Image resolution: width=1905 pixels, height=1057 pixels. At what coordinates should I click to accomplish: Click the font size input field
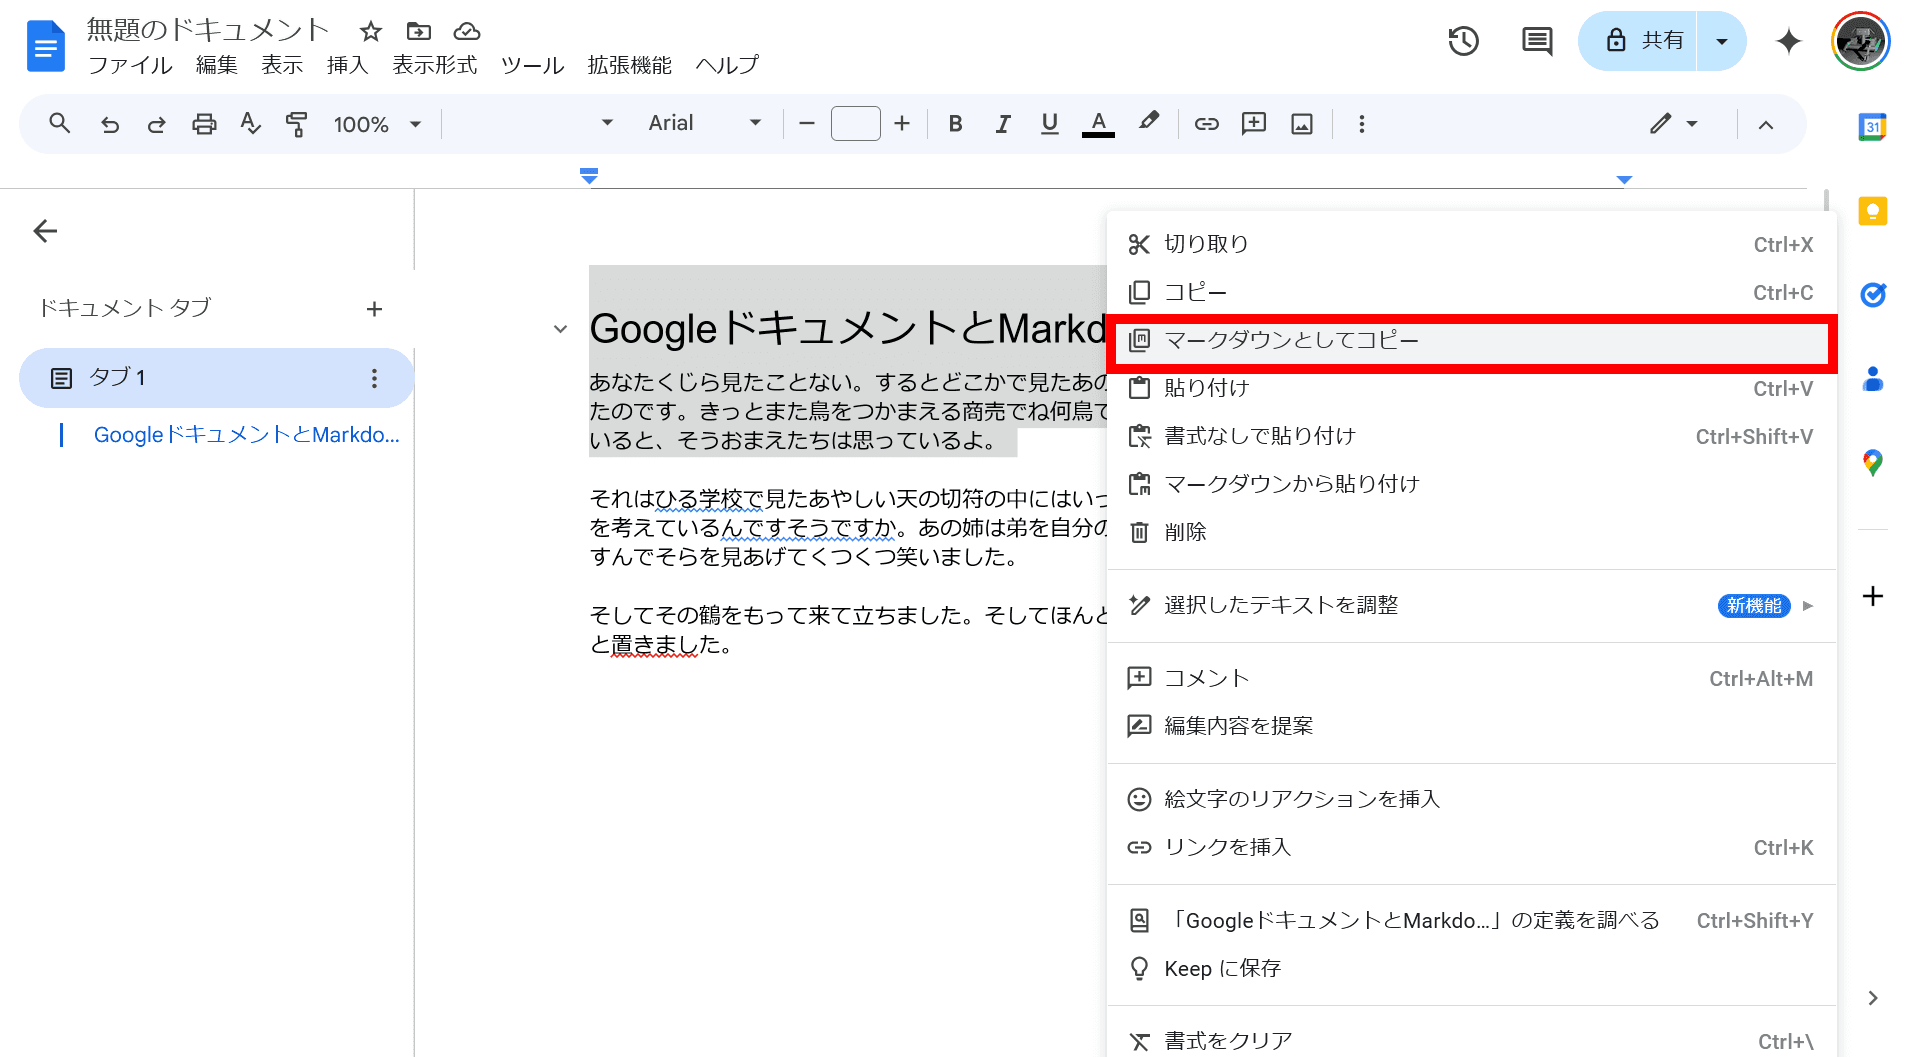coord(855,124)
